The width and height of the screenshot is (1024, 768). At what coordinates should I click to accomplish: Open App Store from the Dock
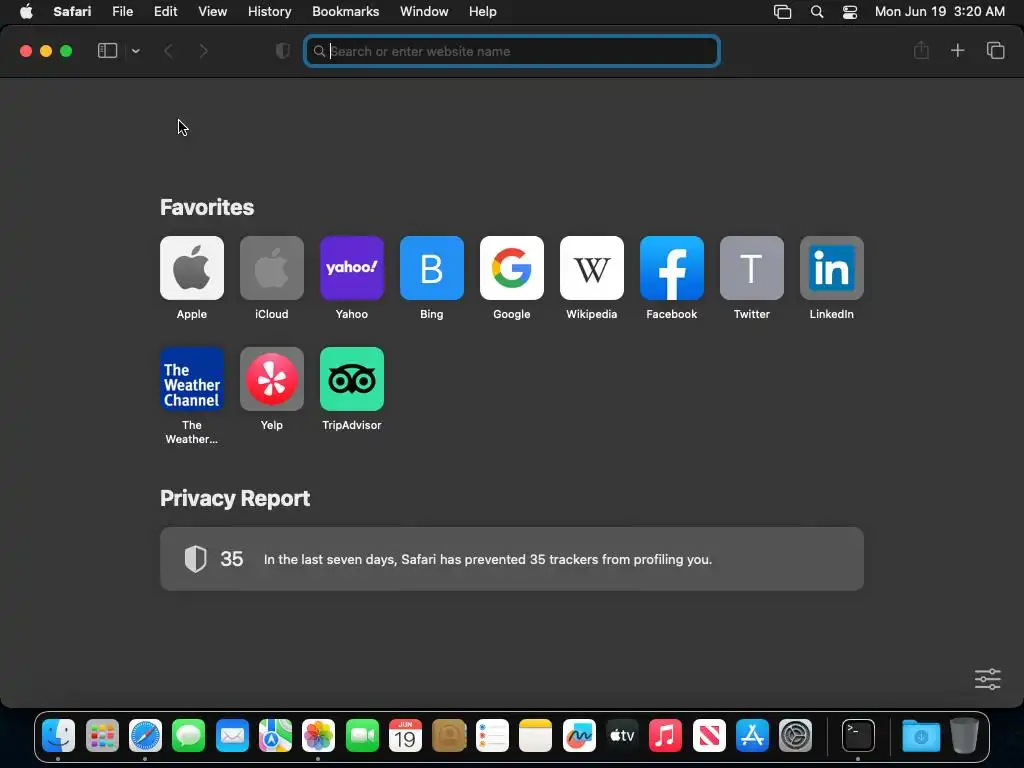[x=752, y=736]
